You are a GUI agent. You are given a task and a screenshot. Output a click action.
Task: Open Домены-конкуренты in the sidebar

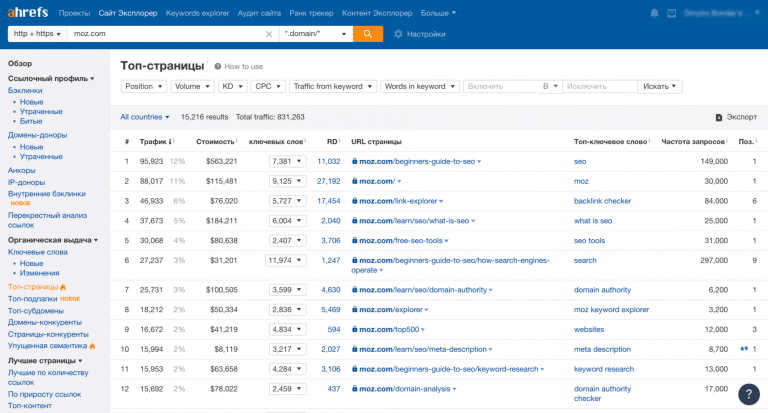(45, 322)
